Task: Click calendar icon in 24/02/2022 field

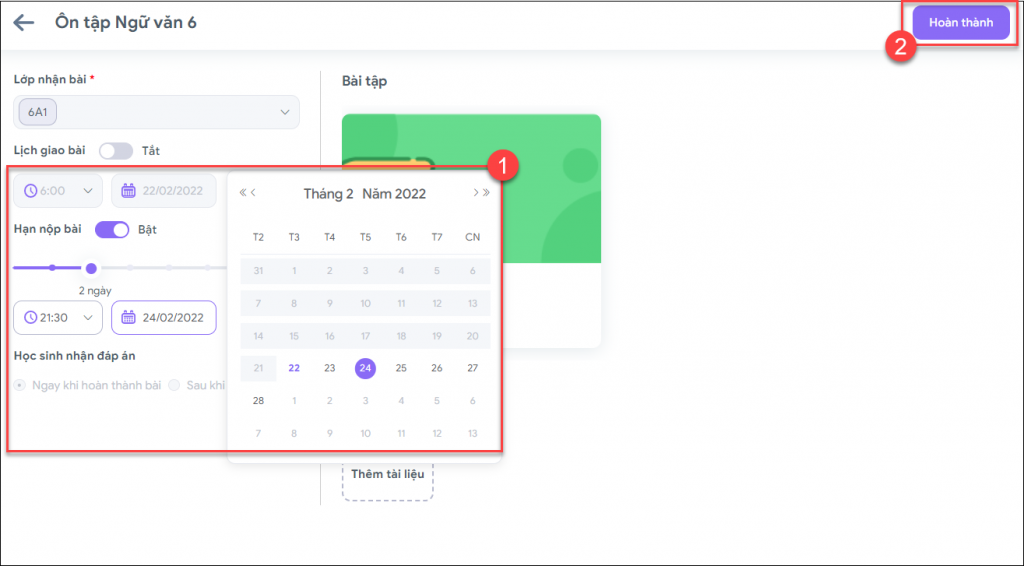Action: click(x=128, y=318)
